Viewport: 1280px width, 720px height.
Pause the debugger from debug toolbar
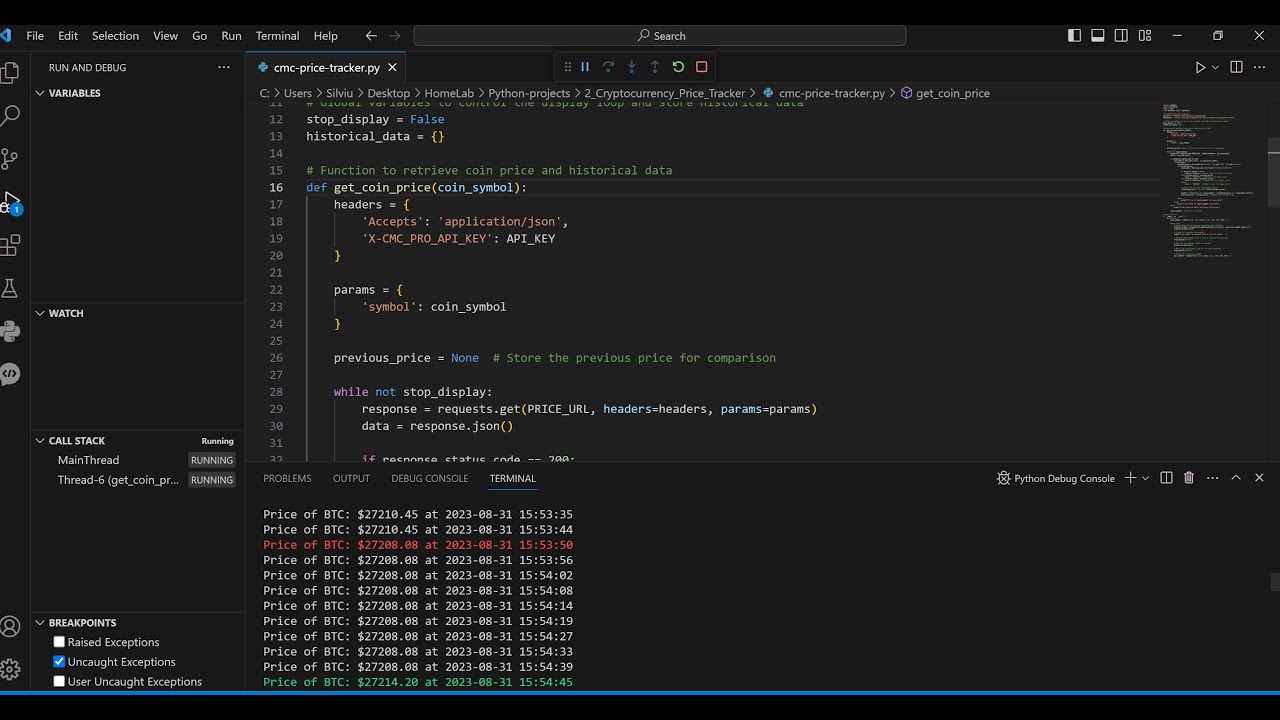pyautogui.click(x=585, y=67)
